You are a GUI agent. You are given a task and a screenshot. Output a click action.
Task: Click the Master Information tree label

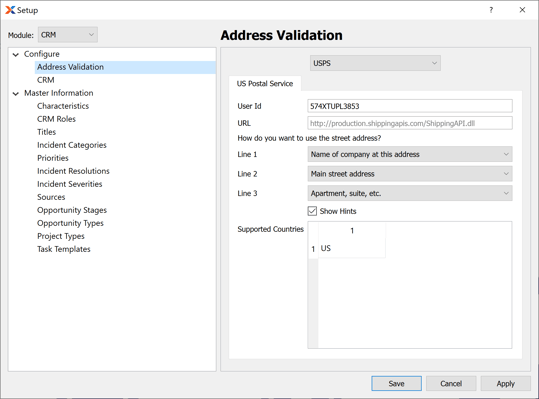point(58,93)
